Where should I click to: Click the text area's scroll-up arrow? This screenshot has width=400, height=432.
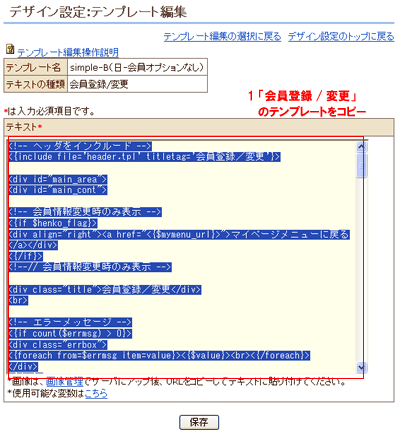(x=361, y=147)
